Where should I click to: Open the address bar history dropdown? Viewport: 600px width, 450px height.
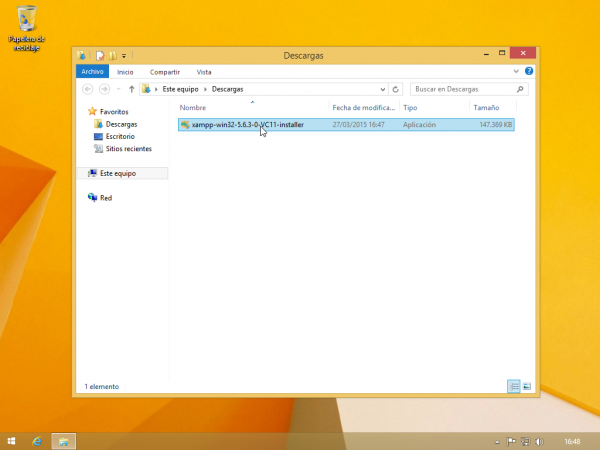[382, 90]
